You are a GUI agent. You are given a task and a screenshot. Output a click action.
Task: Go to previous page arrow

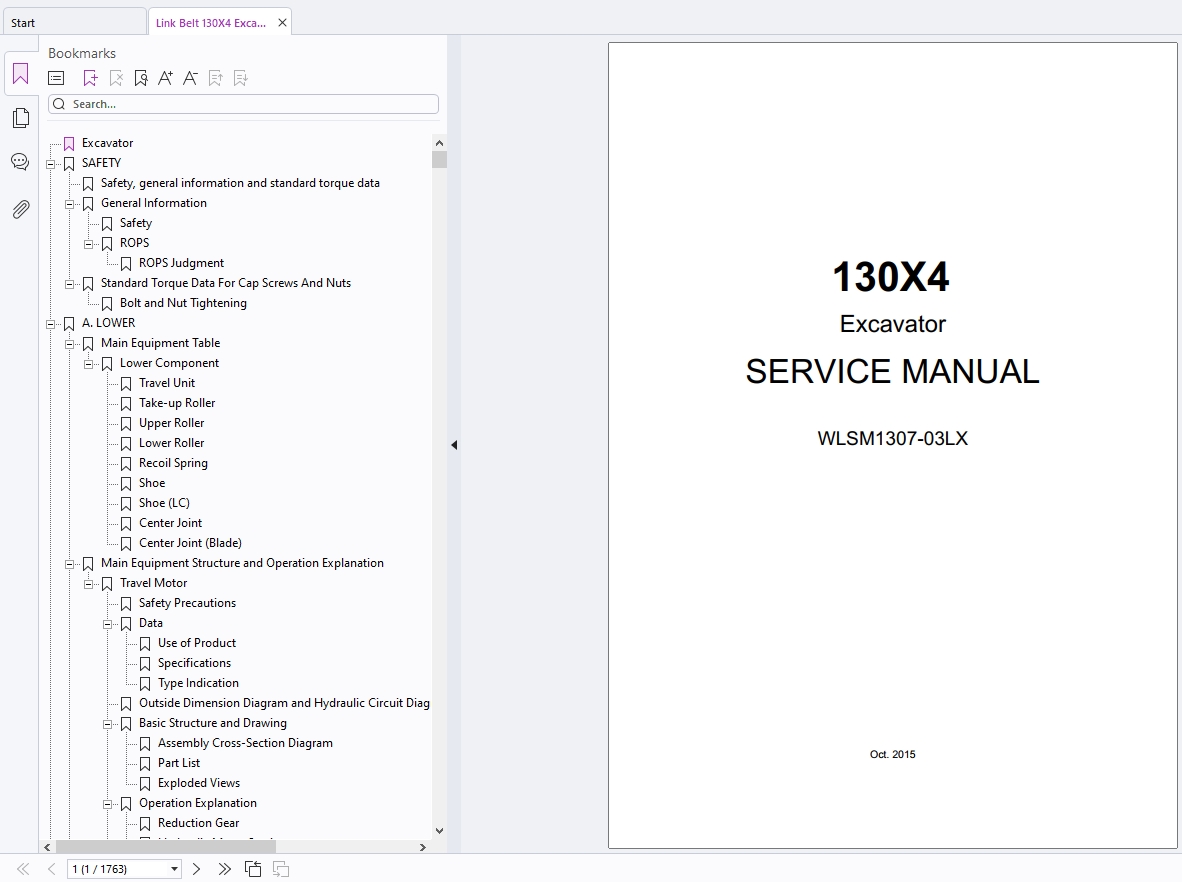(x=51, y=869)
